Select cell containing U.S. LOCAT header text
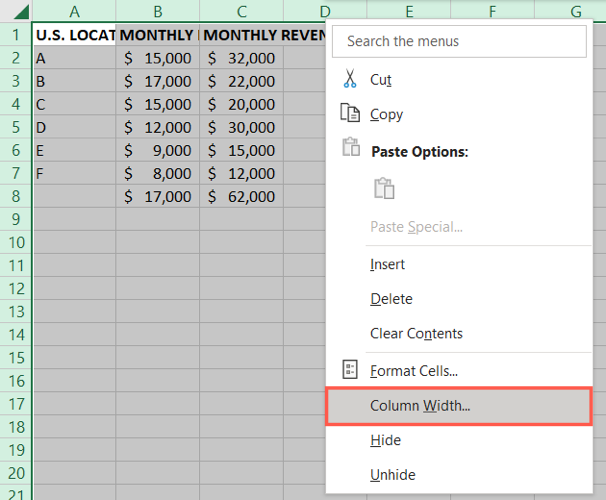The width and height of the screenshot is (606, 500). point(74,35)
